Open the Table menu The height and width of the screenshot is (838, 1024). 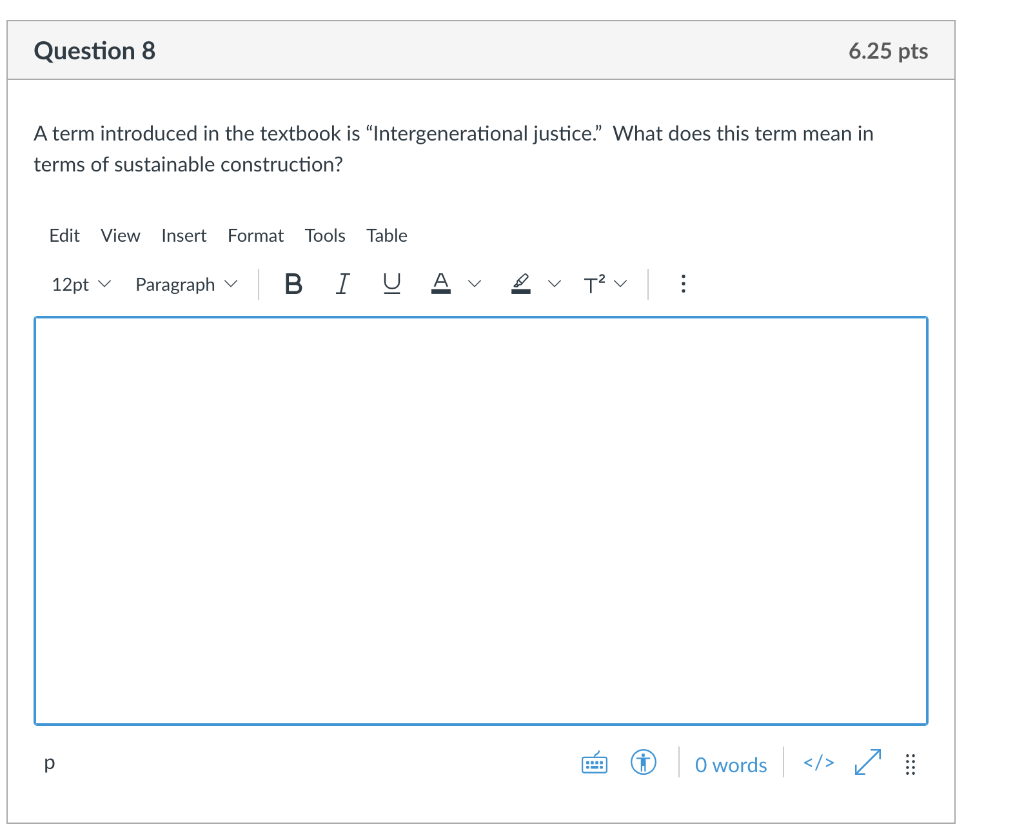[387, 236]
